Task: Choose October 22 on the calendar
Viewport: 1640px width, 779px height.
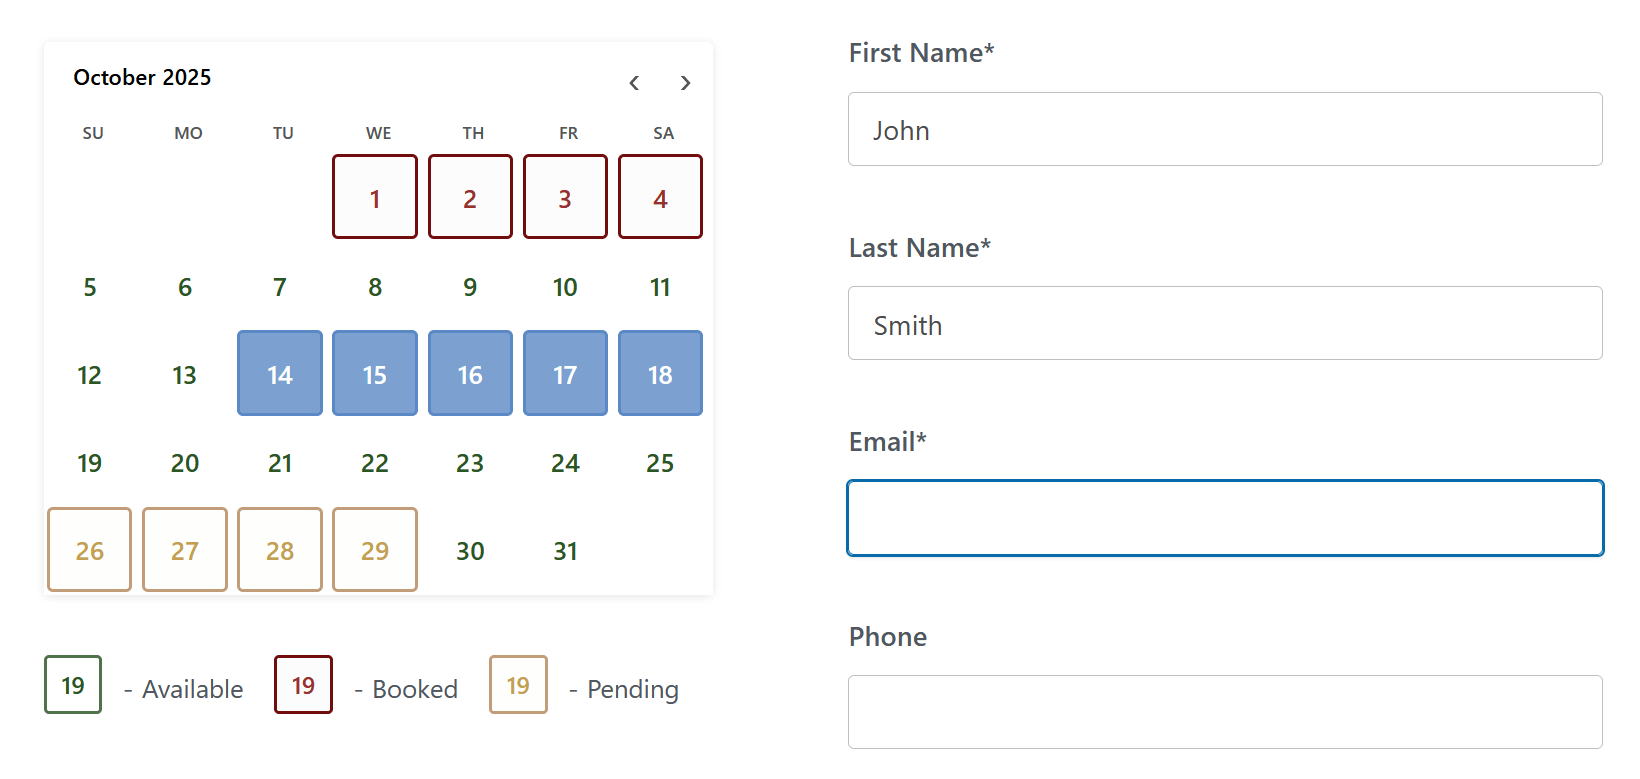Action: point(375,463)
